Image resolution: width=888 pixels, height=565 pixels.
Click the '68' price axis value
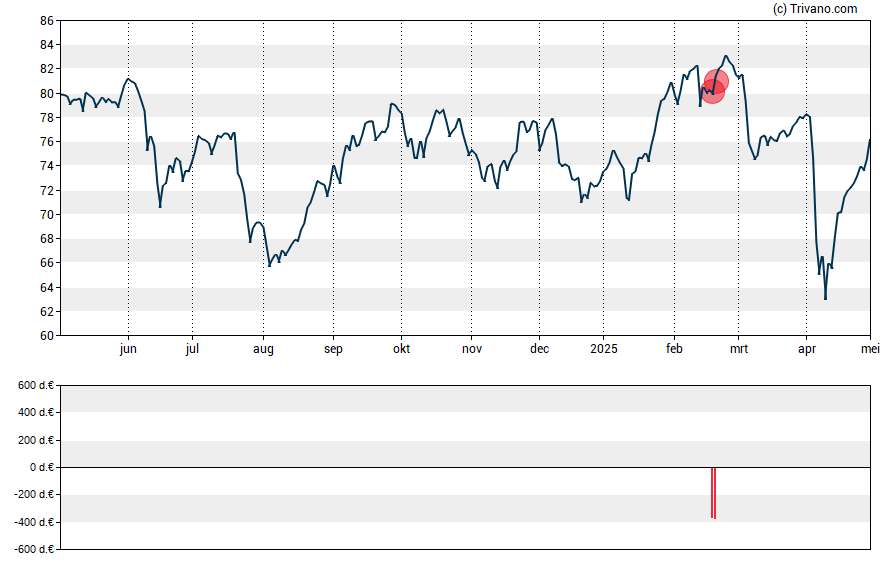click(47, 238)
